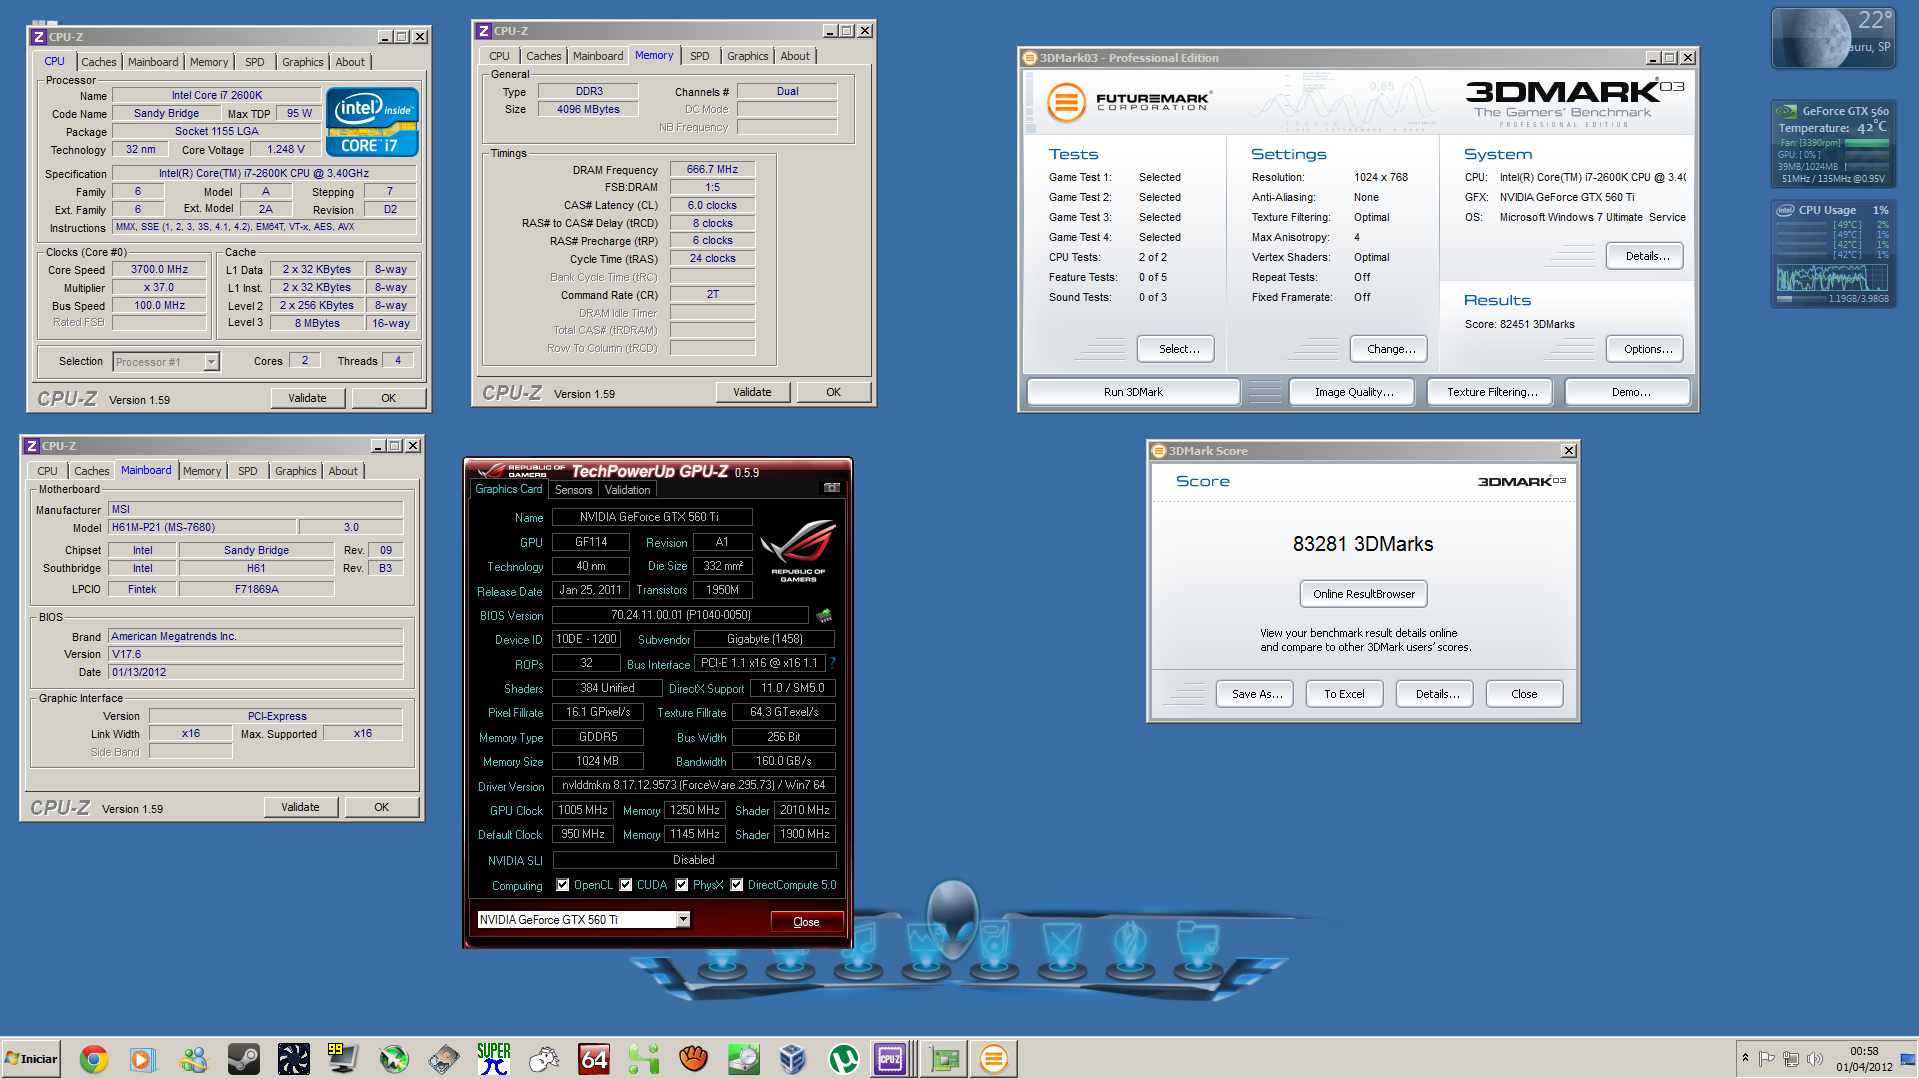Switch to GPU-Z taskbar button
The height and width of the screenshot is (1079, 1919).
[943, 1058]
